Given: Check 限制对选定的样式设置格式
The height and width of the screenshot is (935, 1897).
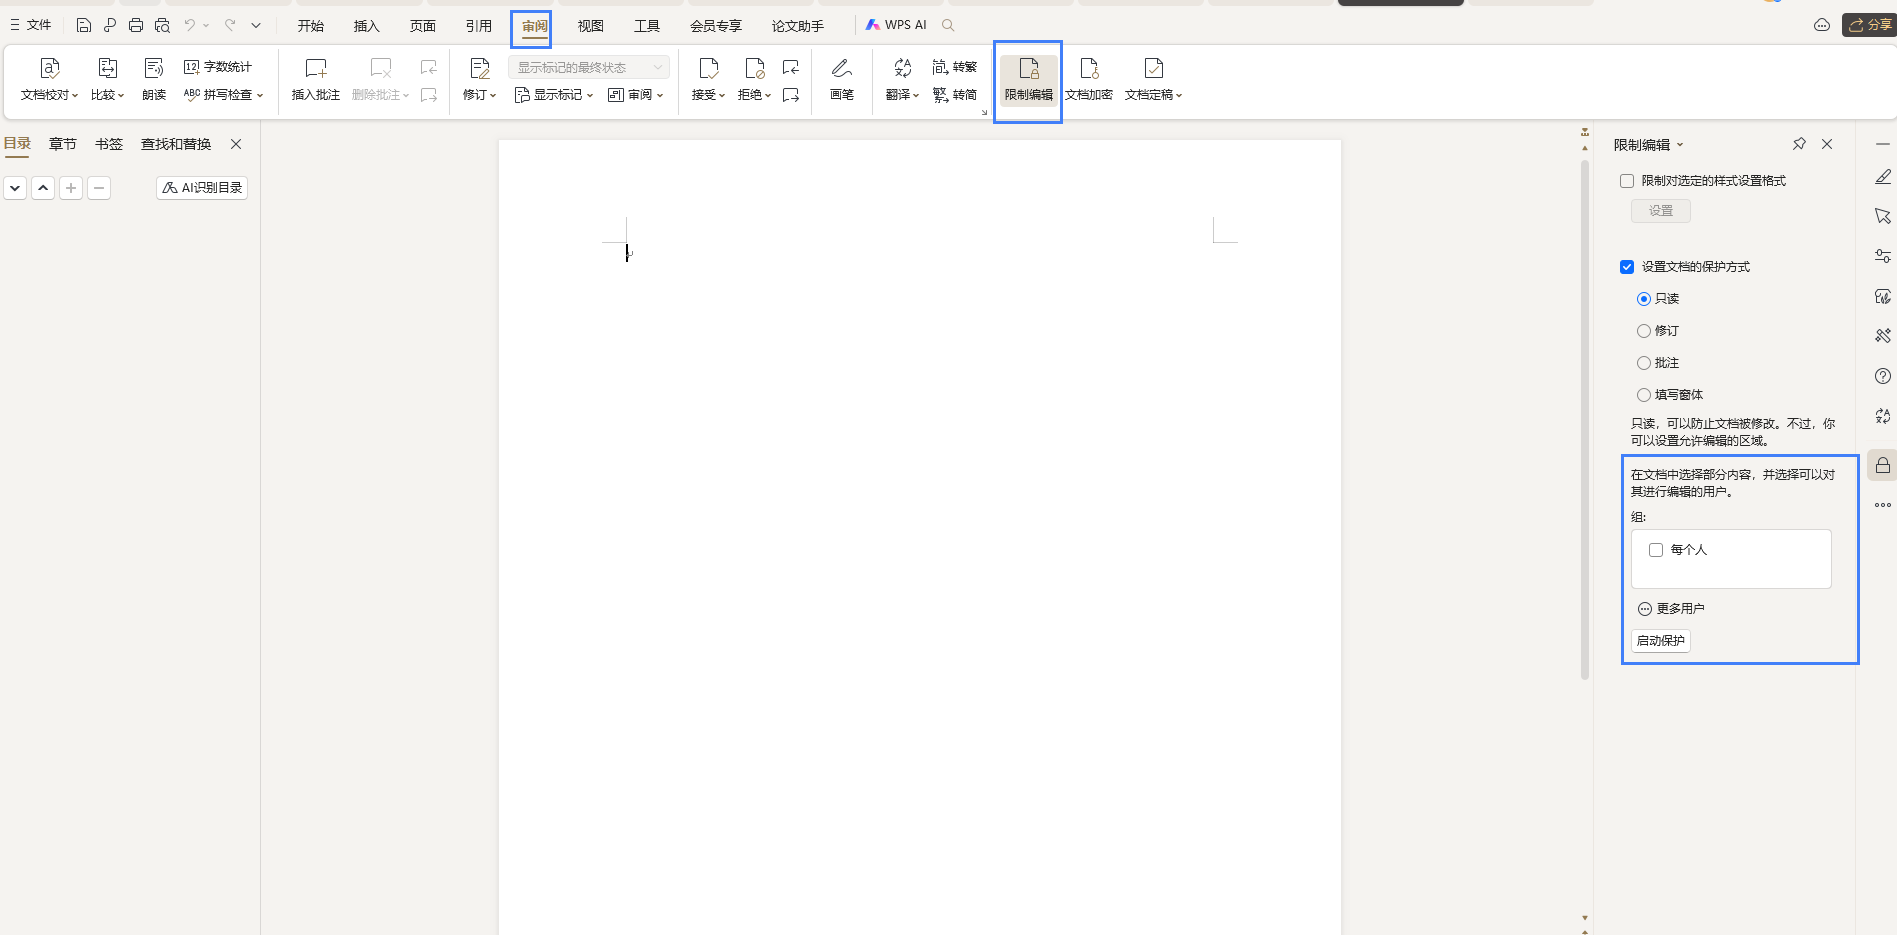Looking at the screenshot, I should pos(1627,181).
